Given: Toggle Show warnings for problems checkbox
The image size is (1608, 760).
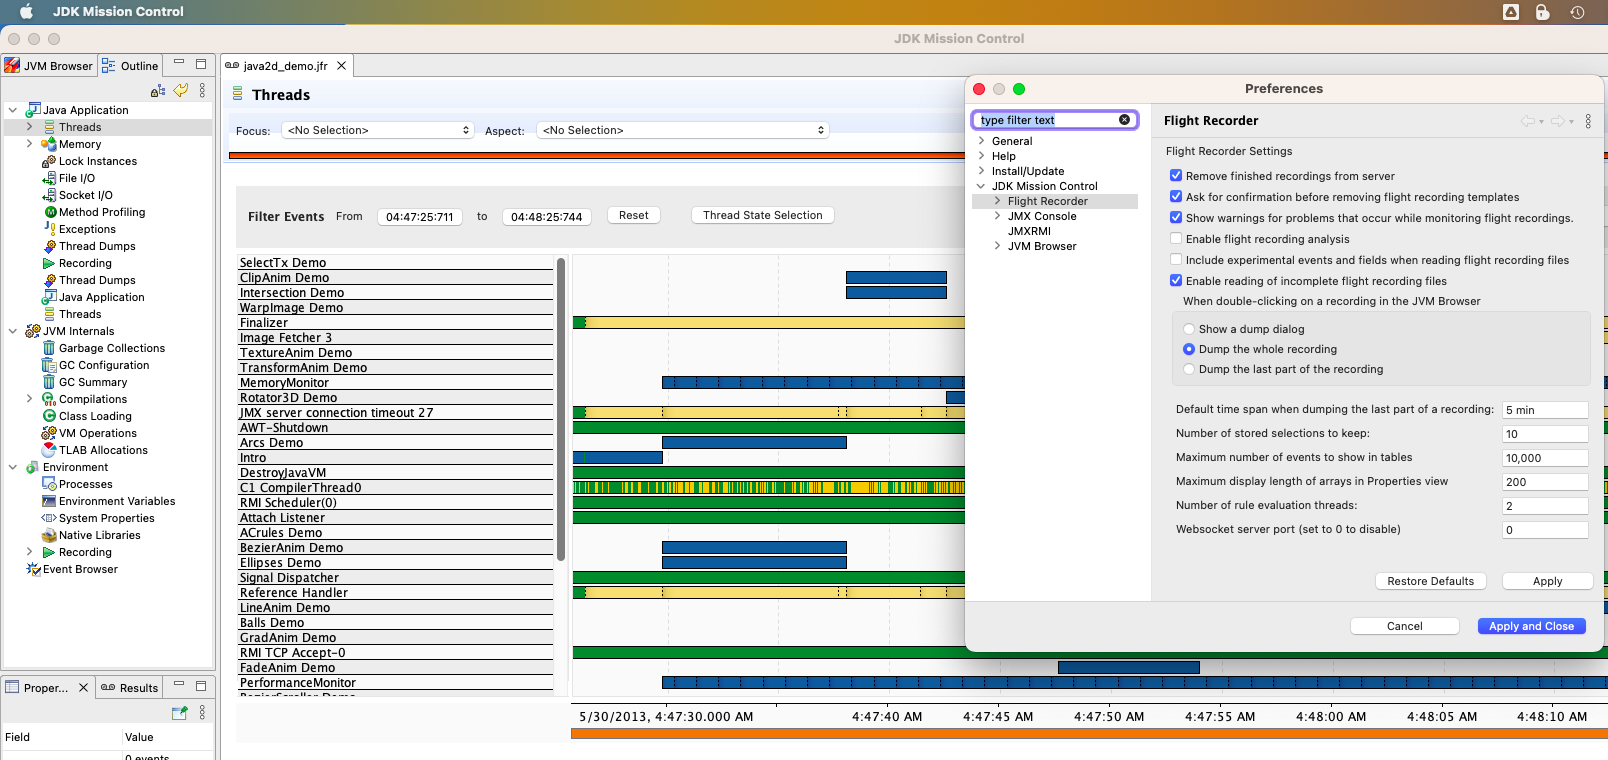Looking at the screenshot, I should coord(1176,218).
